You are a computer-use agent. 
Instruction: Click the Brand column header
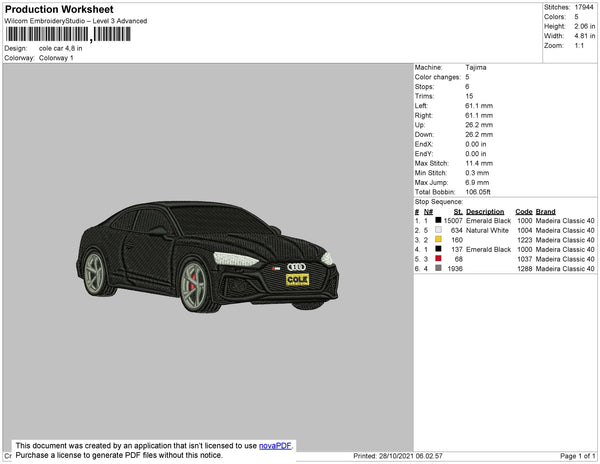point(545,212)
